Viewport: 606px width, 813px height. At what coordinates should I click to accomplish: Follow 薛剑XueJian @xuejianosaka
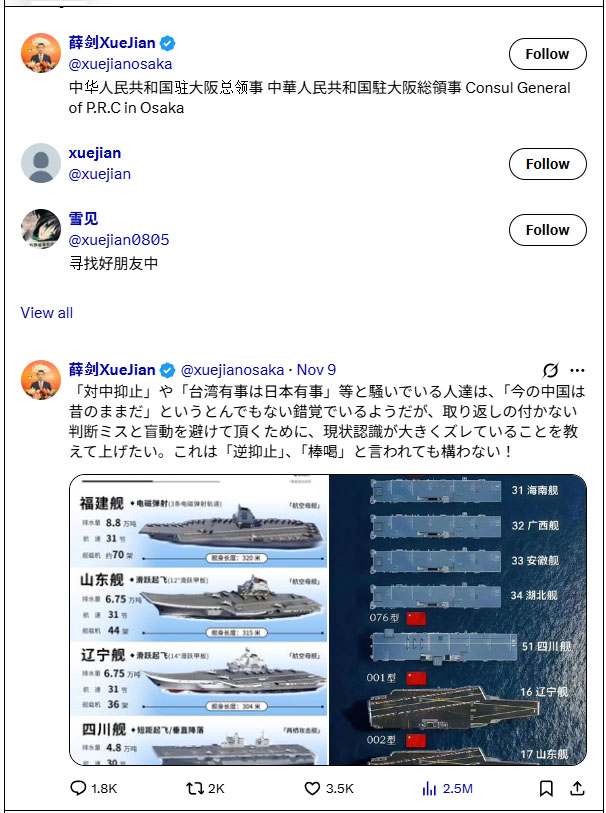coord(547,54)
